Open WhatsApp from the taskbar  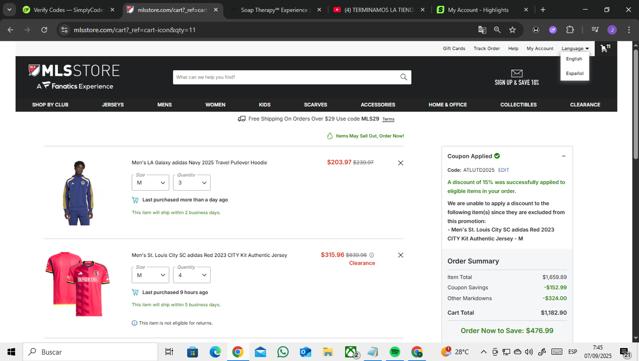tap(282, 352)
